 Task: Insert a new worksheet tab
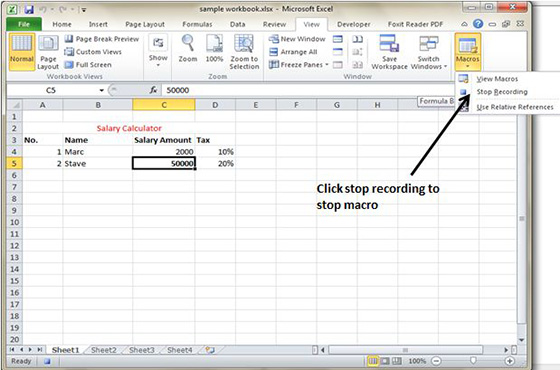click(x=210, y=350)
